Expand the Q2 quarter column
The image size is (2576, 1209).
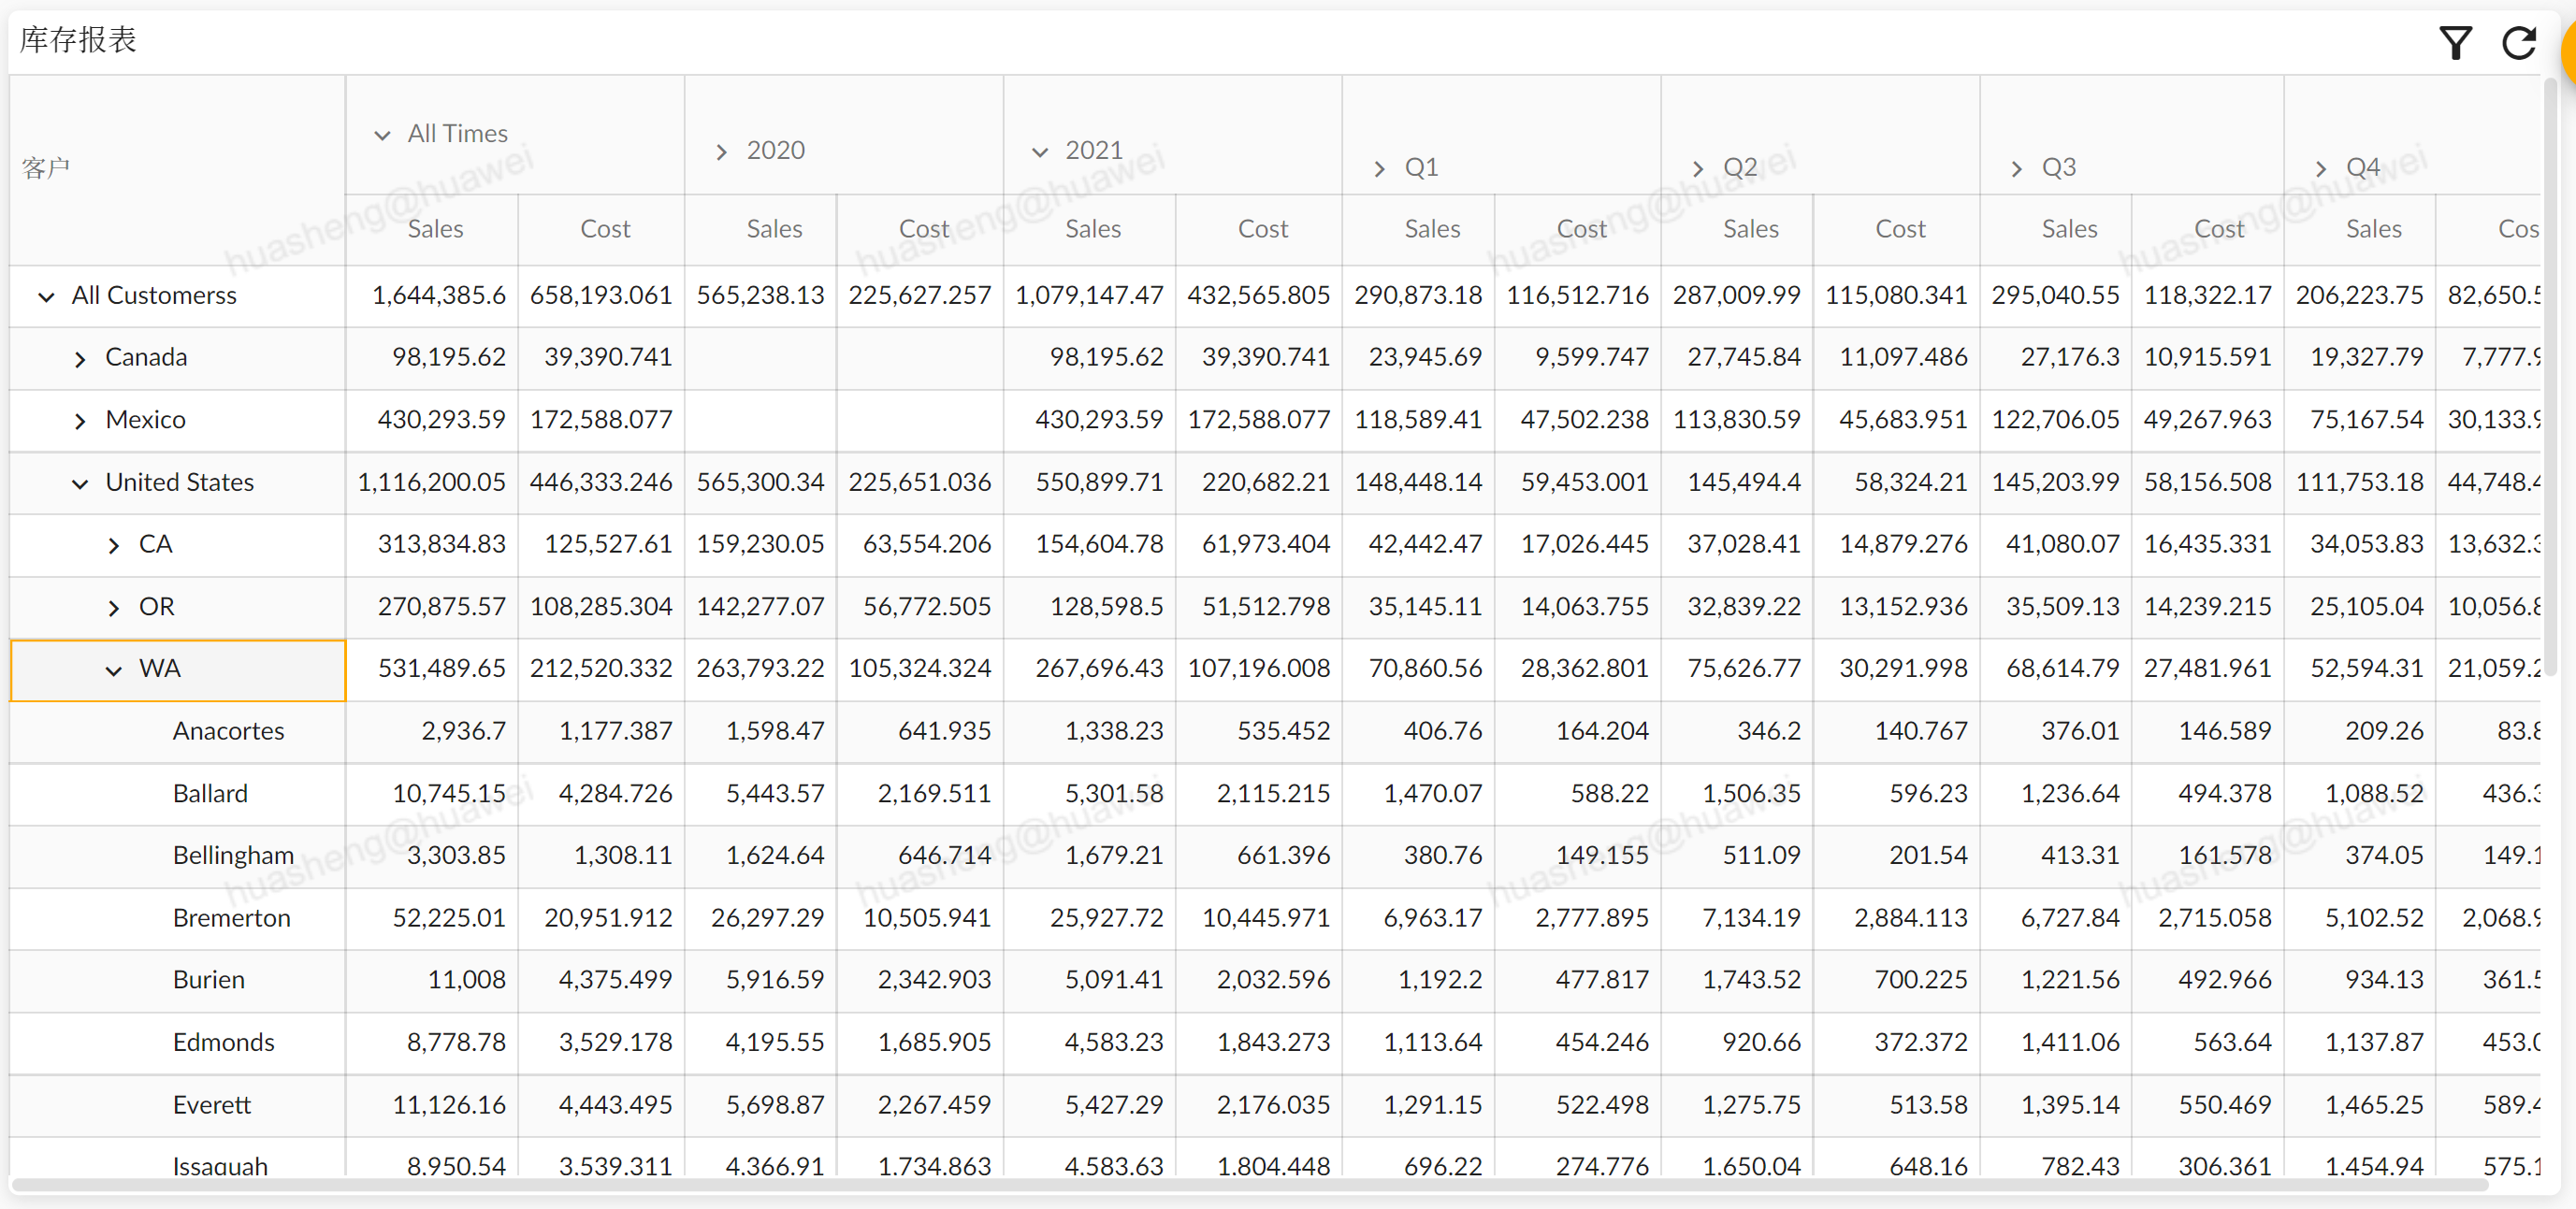1698,169
